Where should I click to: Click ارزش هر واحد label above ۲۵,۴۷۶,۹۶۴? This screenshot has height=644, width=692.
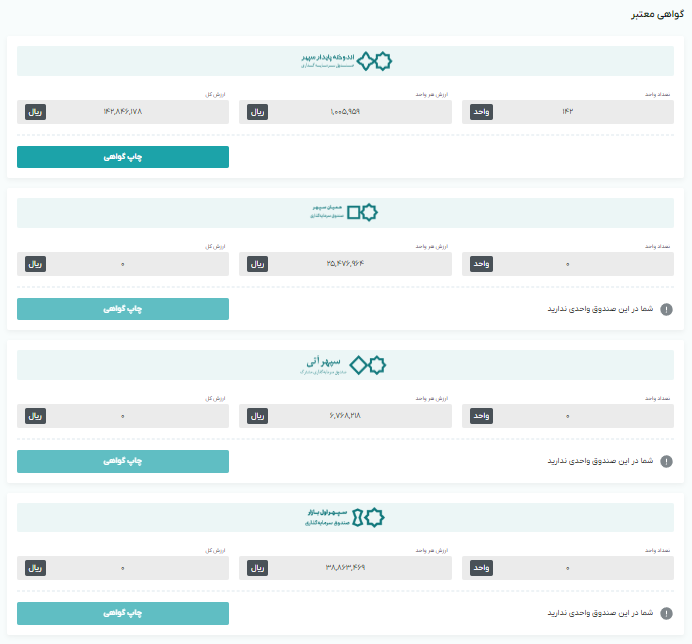[432, 246]
